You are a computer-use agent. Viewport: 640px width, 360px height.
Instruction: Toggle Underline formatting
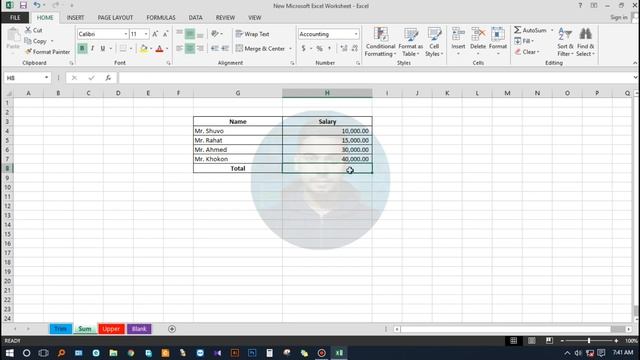(x=103, y=49)
